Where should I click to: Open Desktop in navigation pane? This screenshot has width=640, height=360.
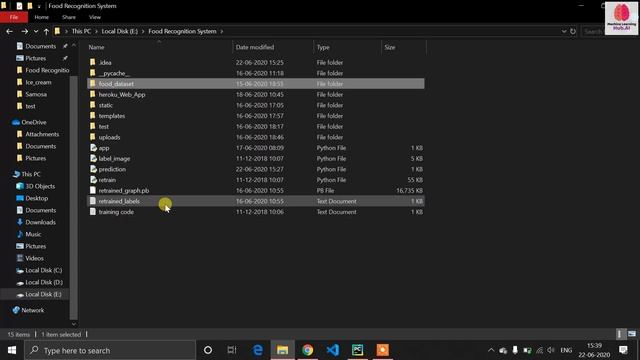(32, 198)
